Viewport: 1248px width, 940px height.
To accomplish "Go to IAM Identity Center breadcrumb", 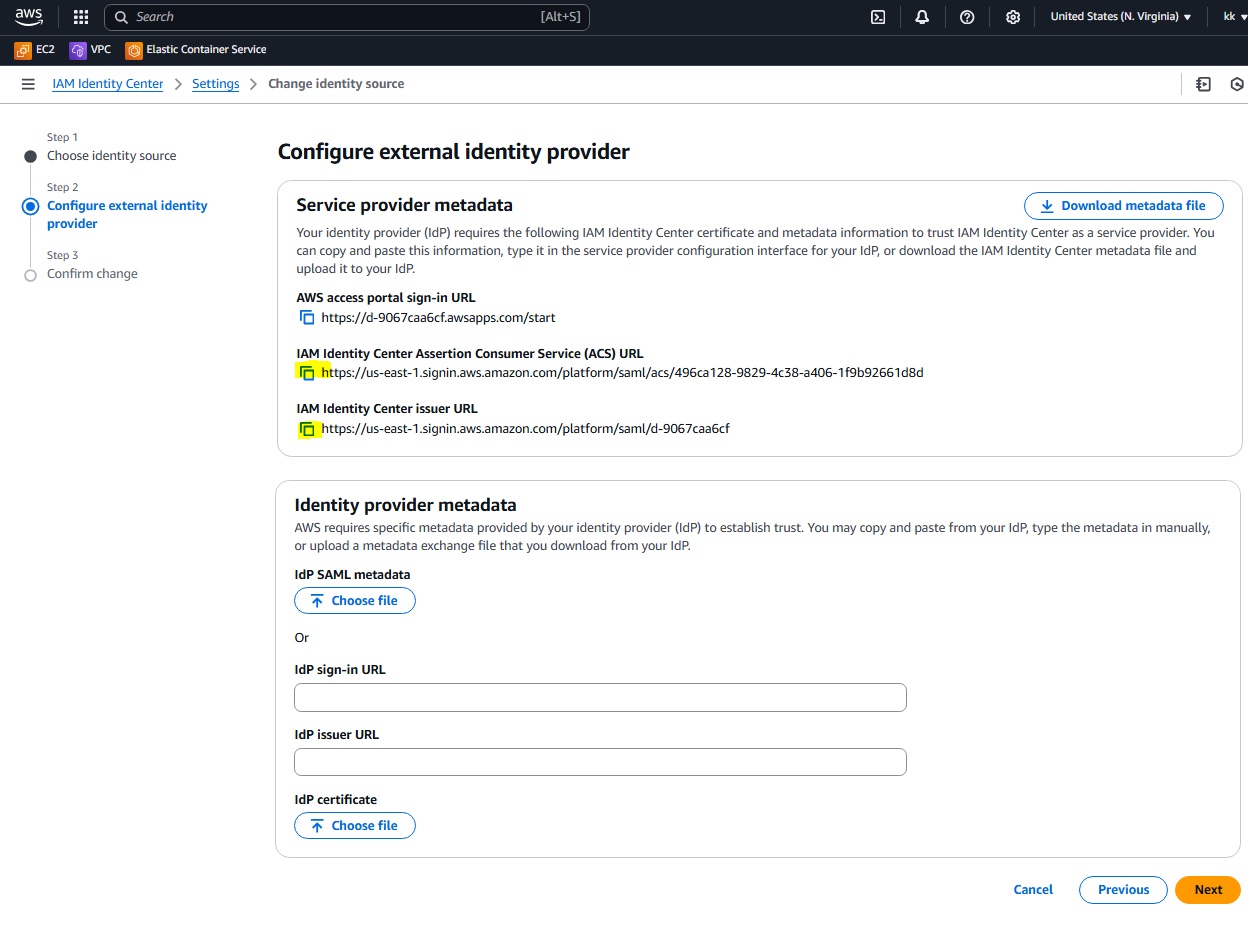I will click(107, 84).
